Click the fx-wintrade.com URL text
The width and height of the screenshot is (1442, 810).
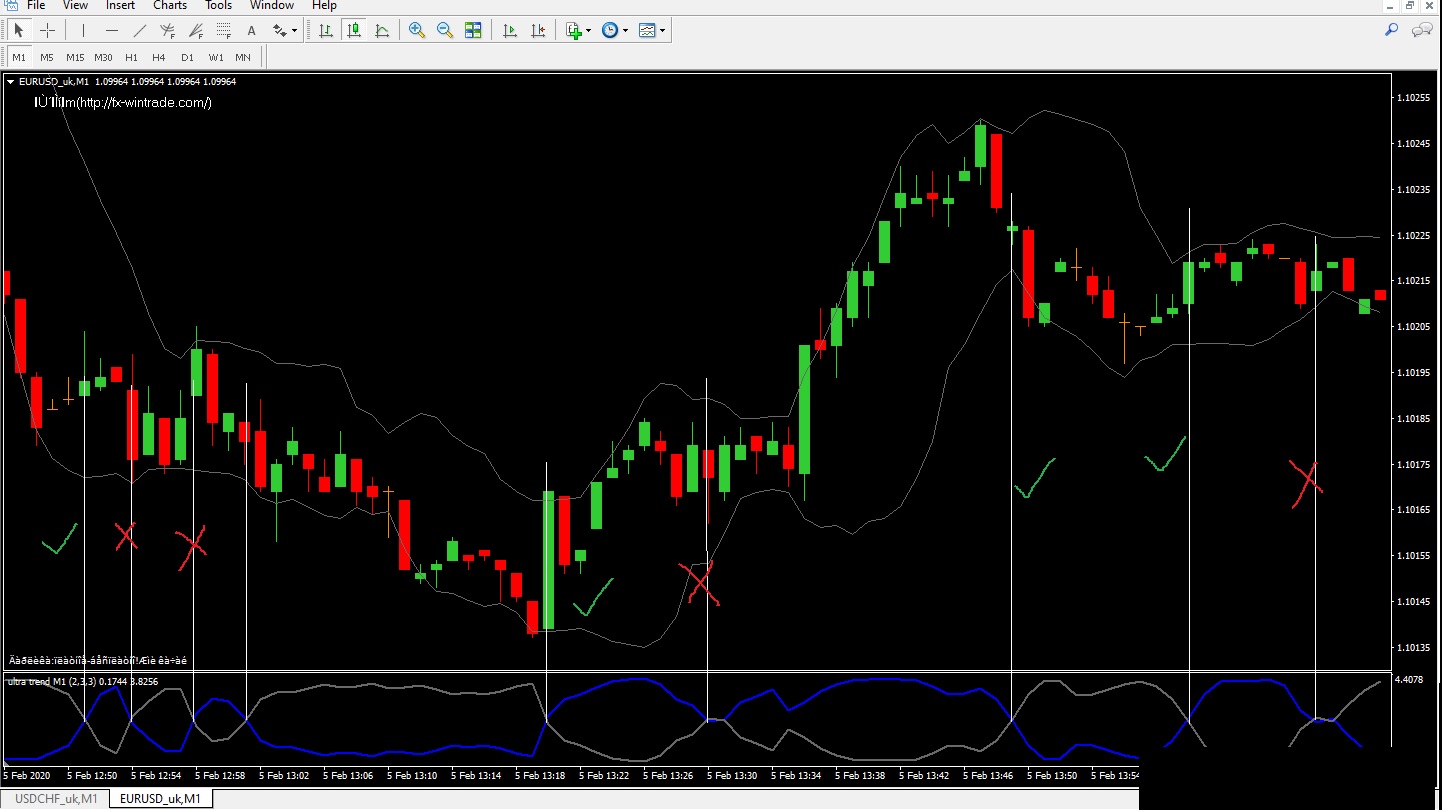(x=144, y=102)
